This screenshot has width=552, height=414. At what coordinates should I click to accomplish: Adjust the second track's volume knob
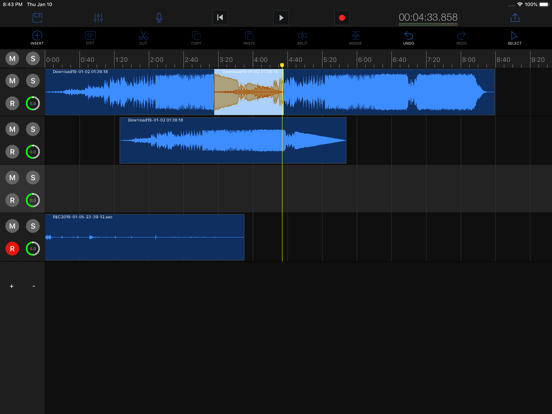tap(33, 152)
